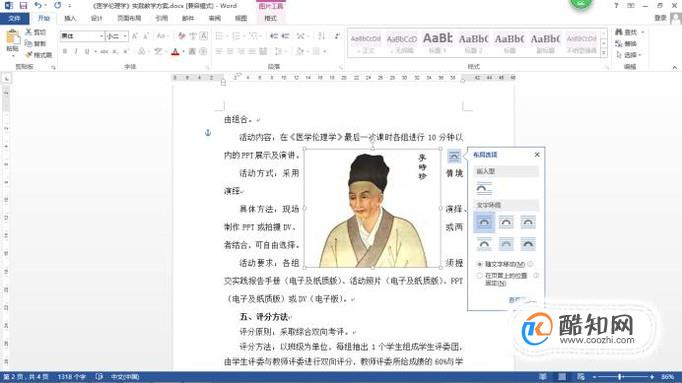The height and width of the screenshot is (383, 682).
Task: Close the layout options panel
Action: pyautogui.click(x=537, y=154)
